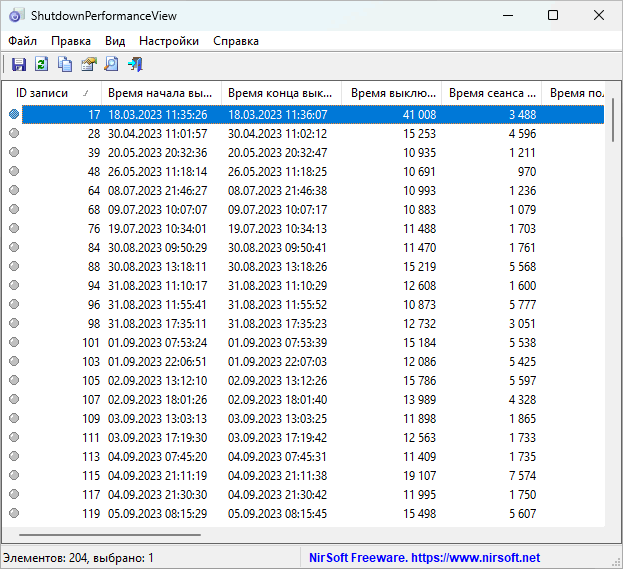Open the NirSoft website link
Screen dimensions: 623x569
[x=424, y=558]
